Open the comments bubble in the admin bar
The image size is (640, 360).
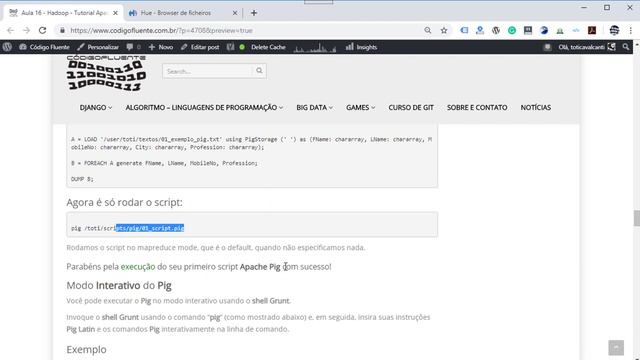click(133, 47)
